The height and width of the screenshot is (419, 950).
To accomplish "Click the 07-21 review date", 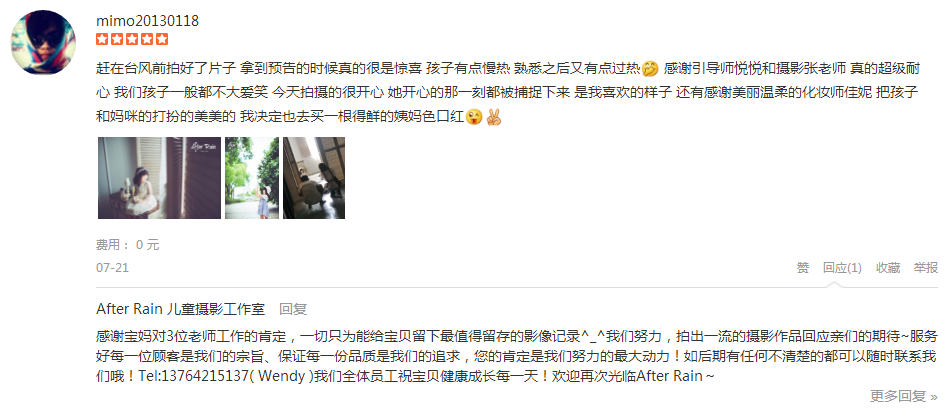I will point(112,268).
